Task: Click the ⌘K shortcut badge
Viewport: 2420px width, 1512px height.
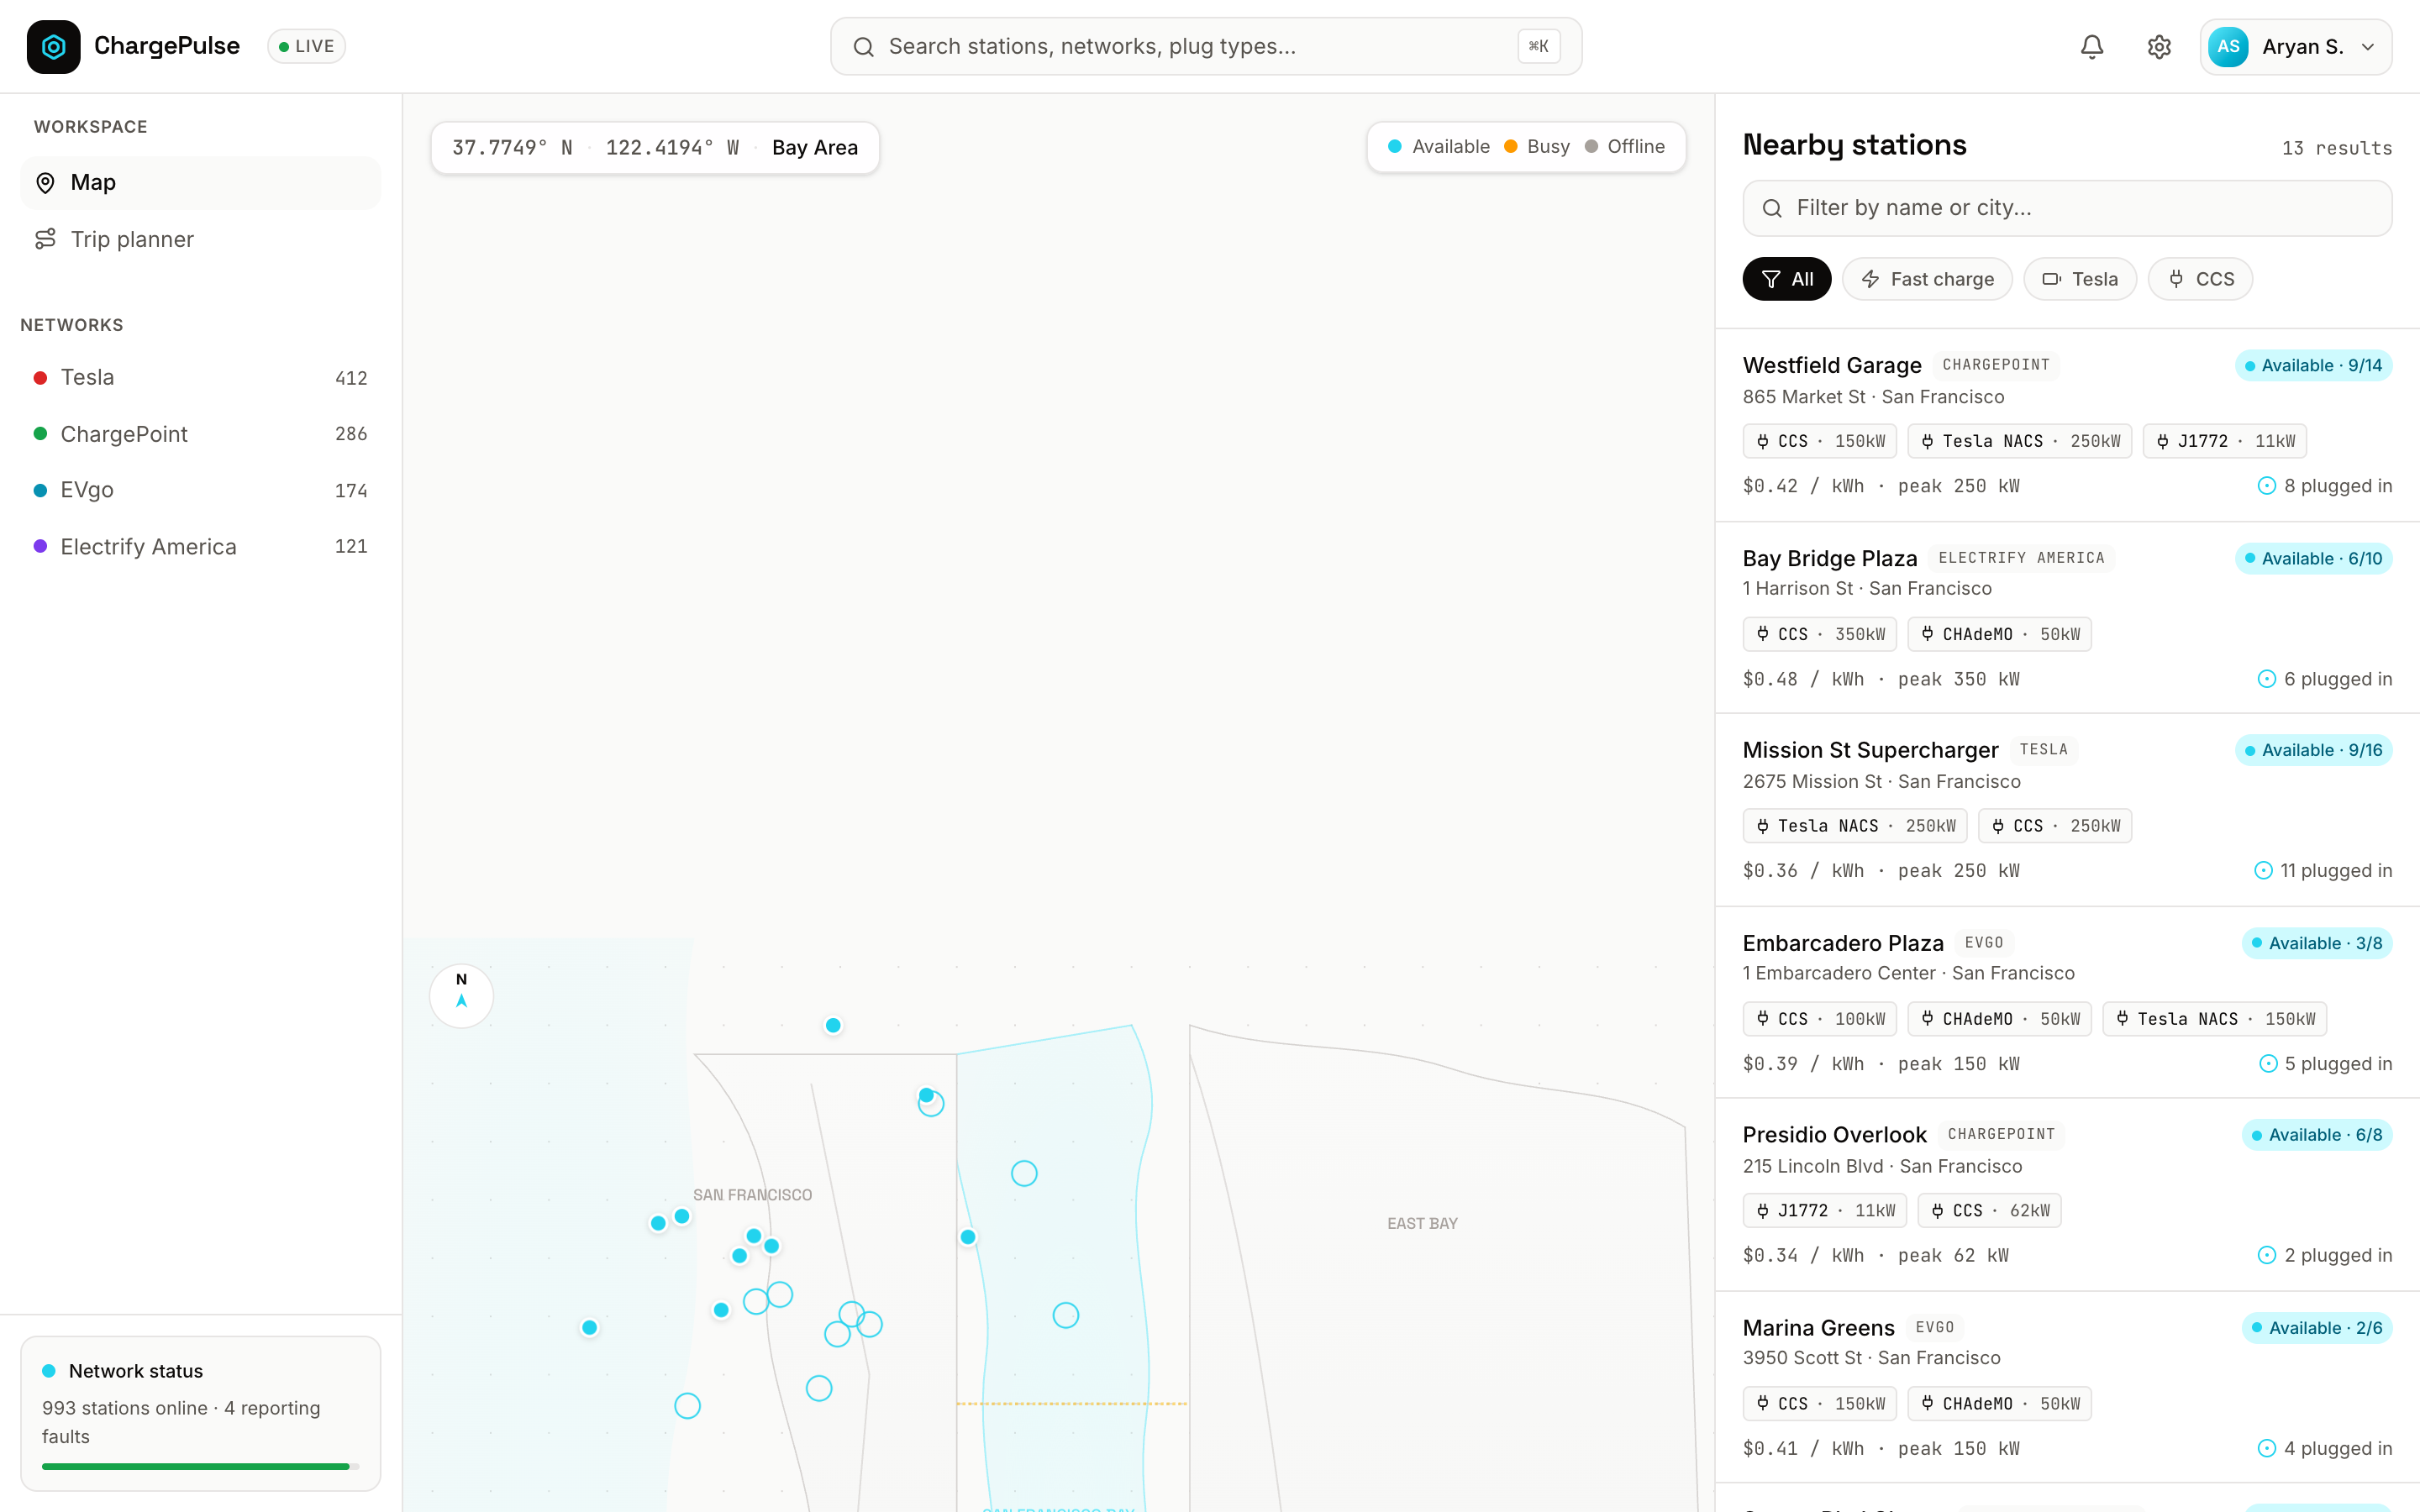Action: pyautogui.click(x=1538, y=46)
